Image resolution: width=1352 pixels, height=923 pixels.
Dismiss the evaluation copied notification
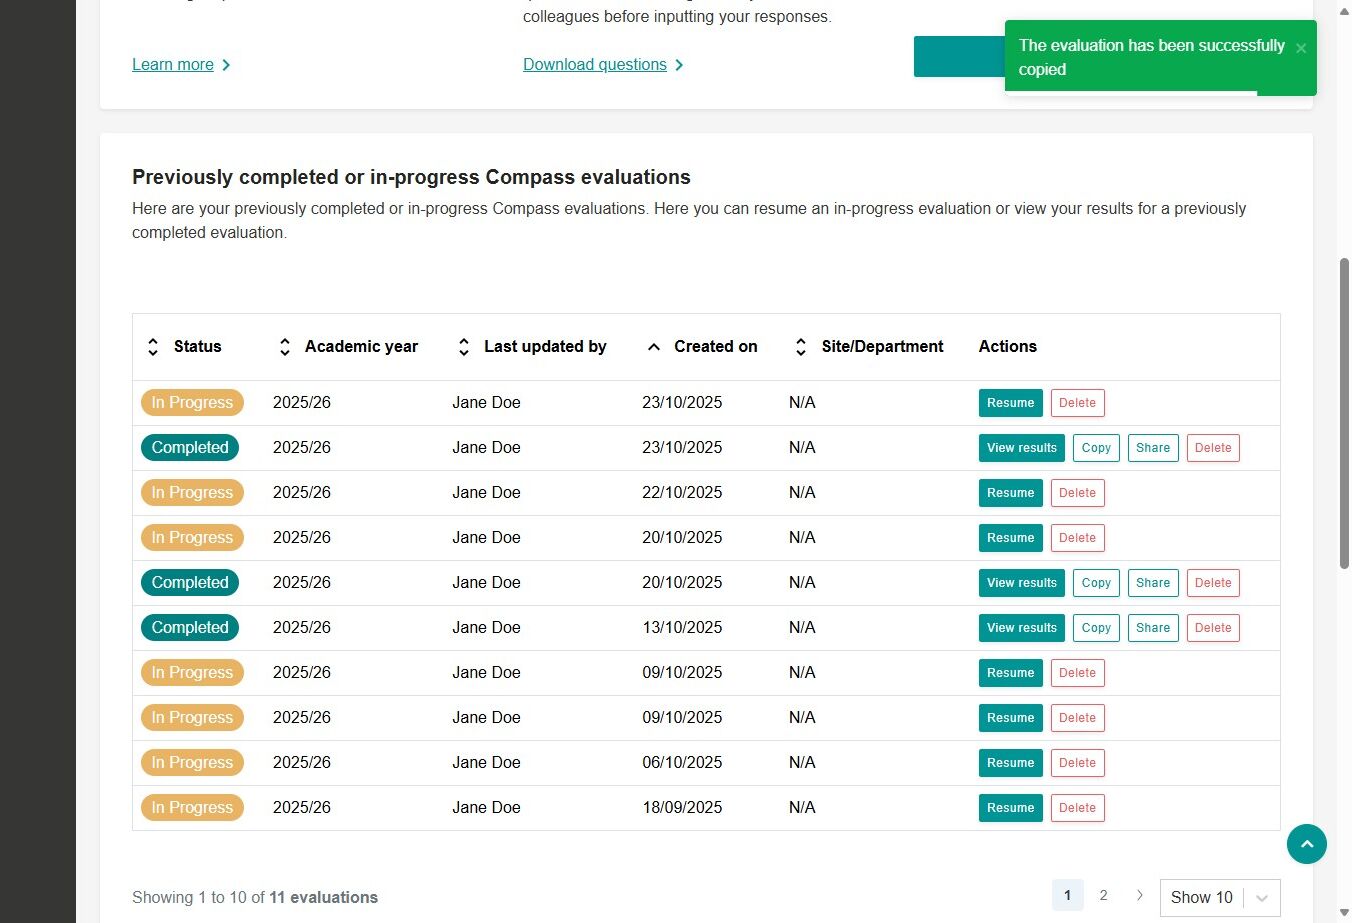[1301, 48]
